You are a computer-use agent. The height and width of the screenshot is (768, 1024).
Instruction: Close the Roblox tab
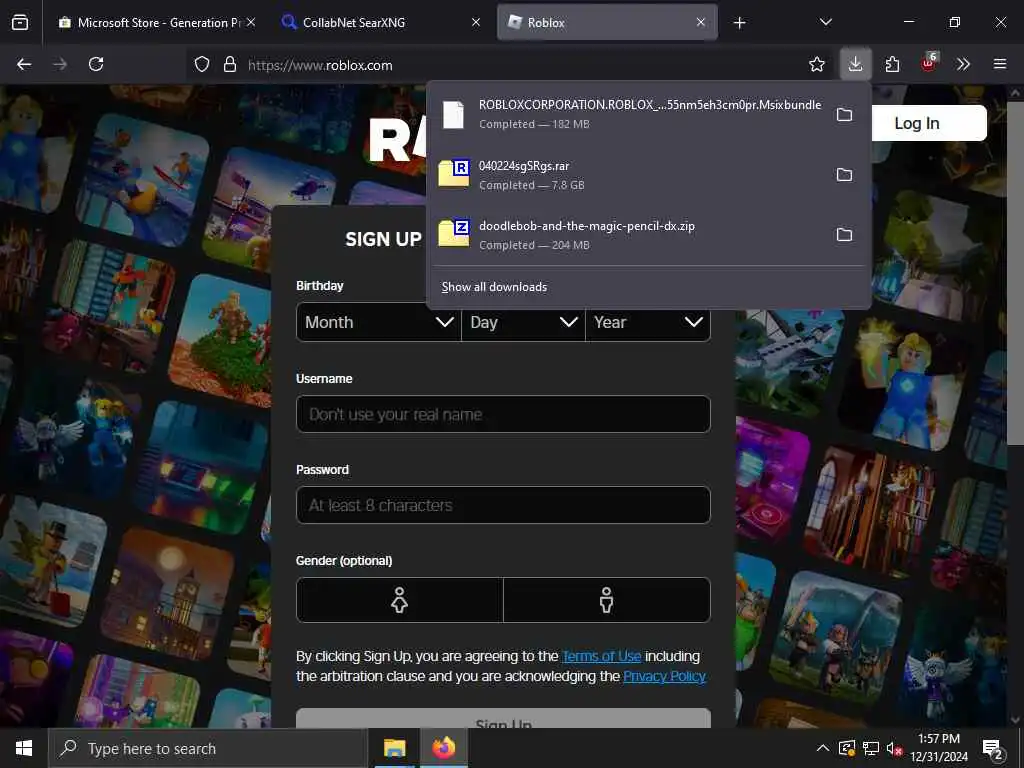click(x=701, y=22)
